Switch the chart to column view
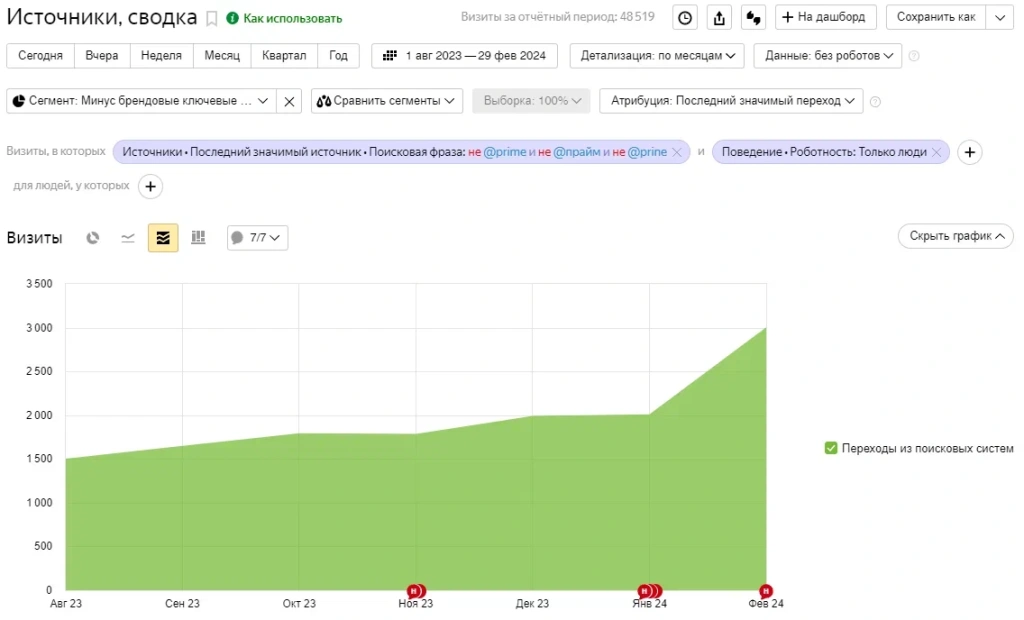Image resolution: width=1024 pixels, height=620 pixels. pyautogui.click(x=197, y=237)
